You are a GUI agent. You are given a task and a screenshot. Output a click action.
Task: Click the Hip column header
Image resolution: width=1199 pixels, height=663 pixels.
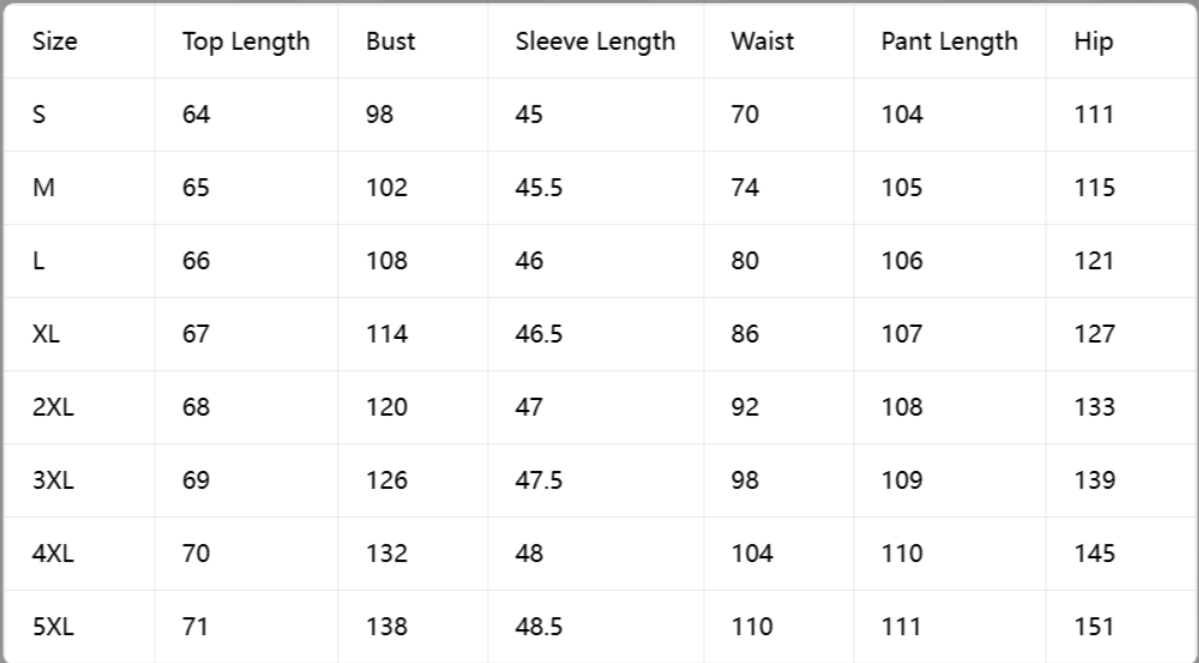1093,41
